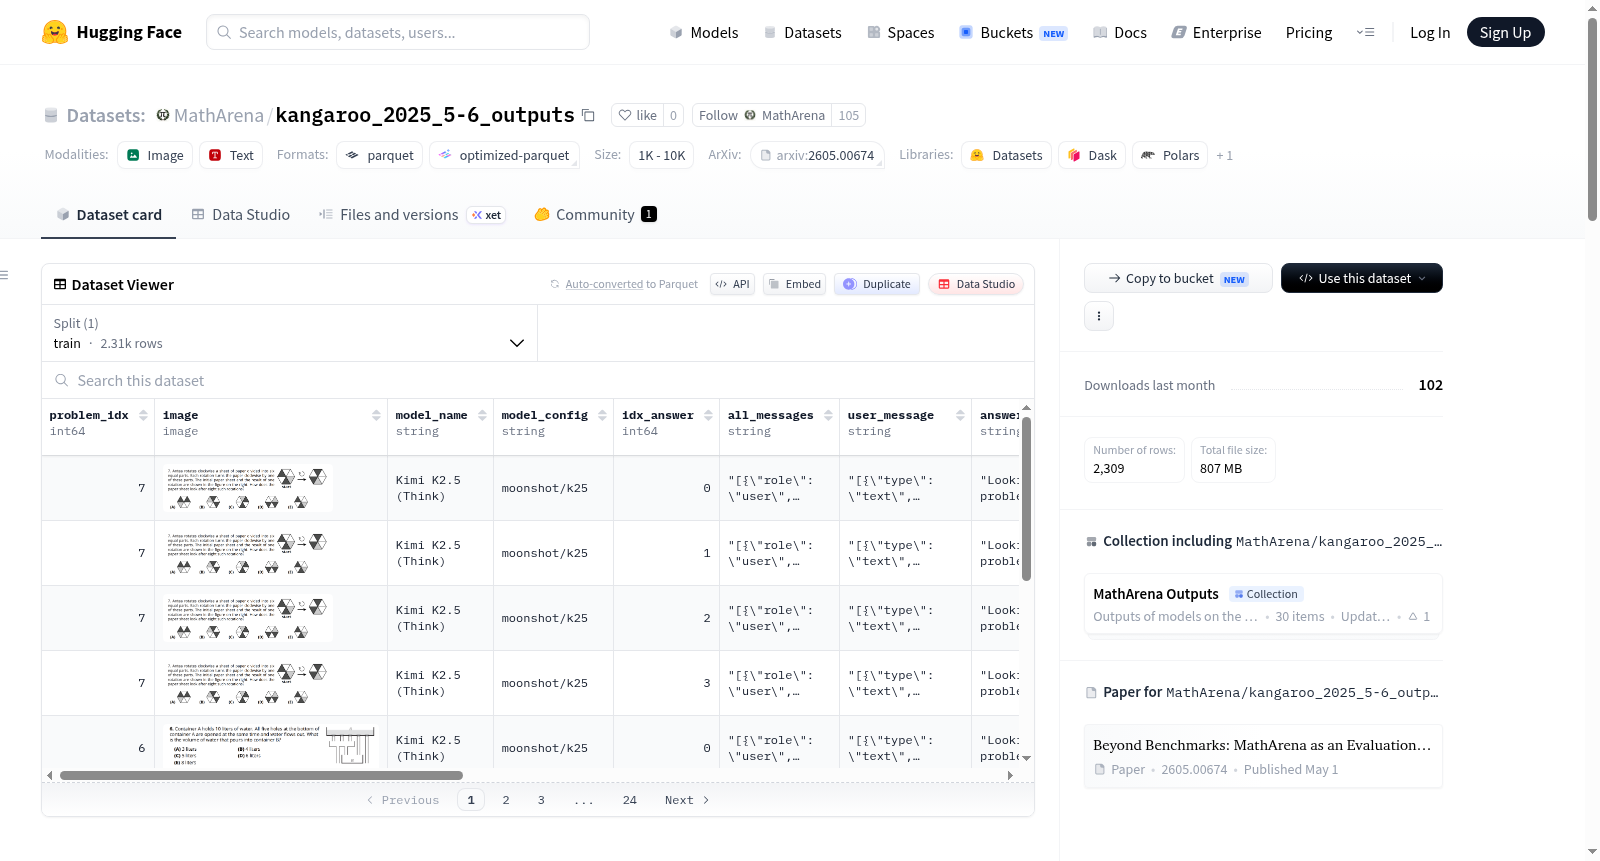This screenshot has width=1600, height=861.
Task: Click sort icon on model_name column
Action: (482, 415)
